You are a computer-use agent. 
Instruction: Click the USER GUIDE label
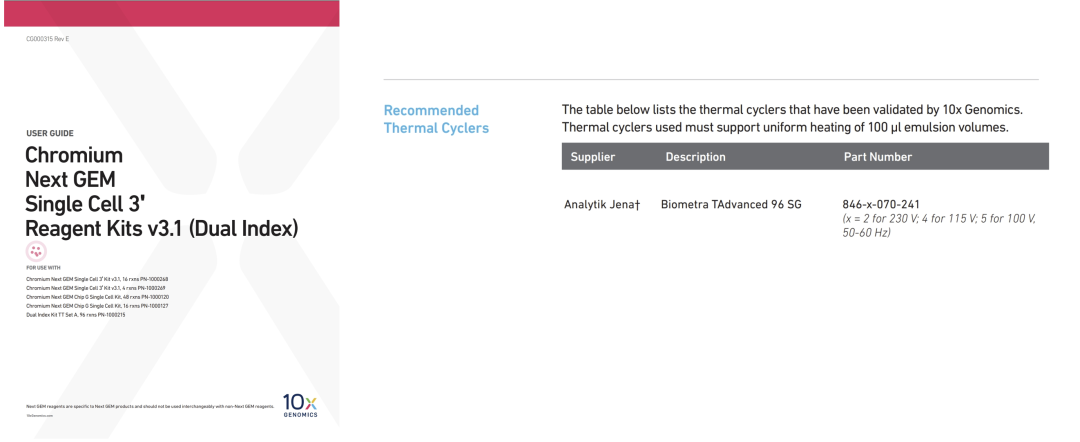pyautogui.click(x=49, y=132)
